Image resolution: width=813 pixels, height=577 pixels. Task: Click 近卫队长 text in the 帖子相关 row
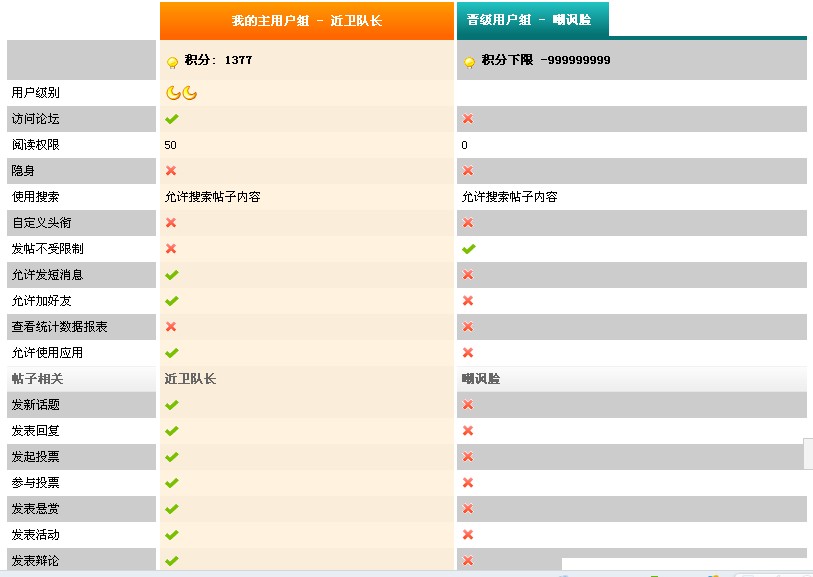tap(190, 379)
